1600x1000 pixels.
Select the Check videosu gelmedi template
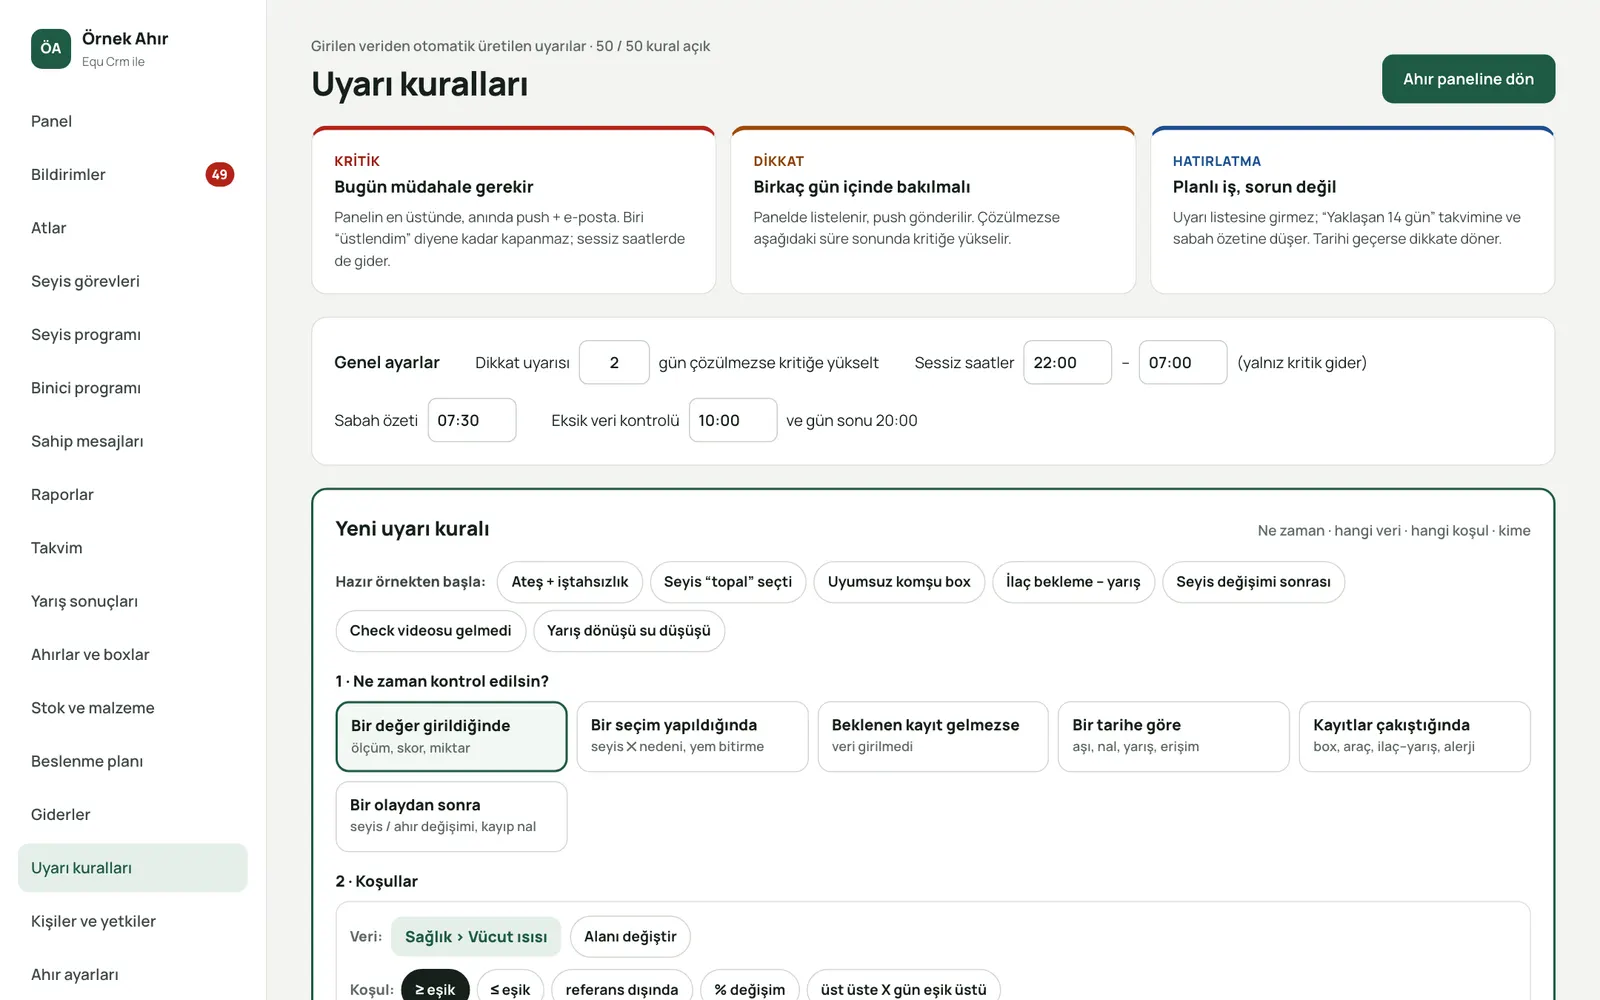pos(430,631)
